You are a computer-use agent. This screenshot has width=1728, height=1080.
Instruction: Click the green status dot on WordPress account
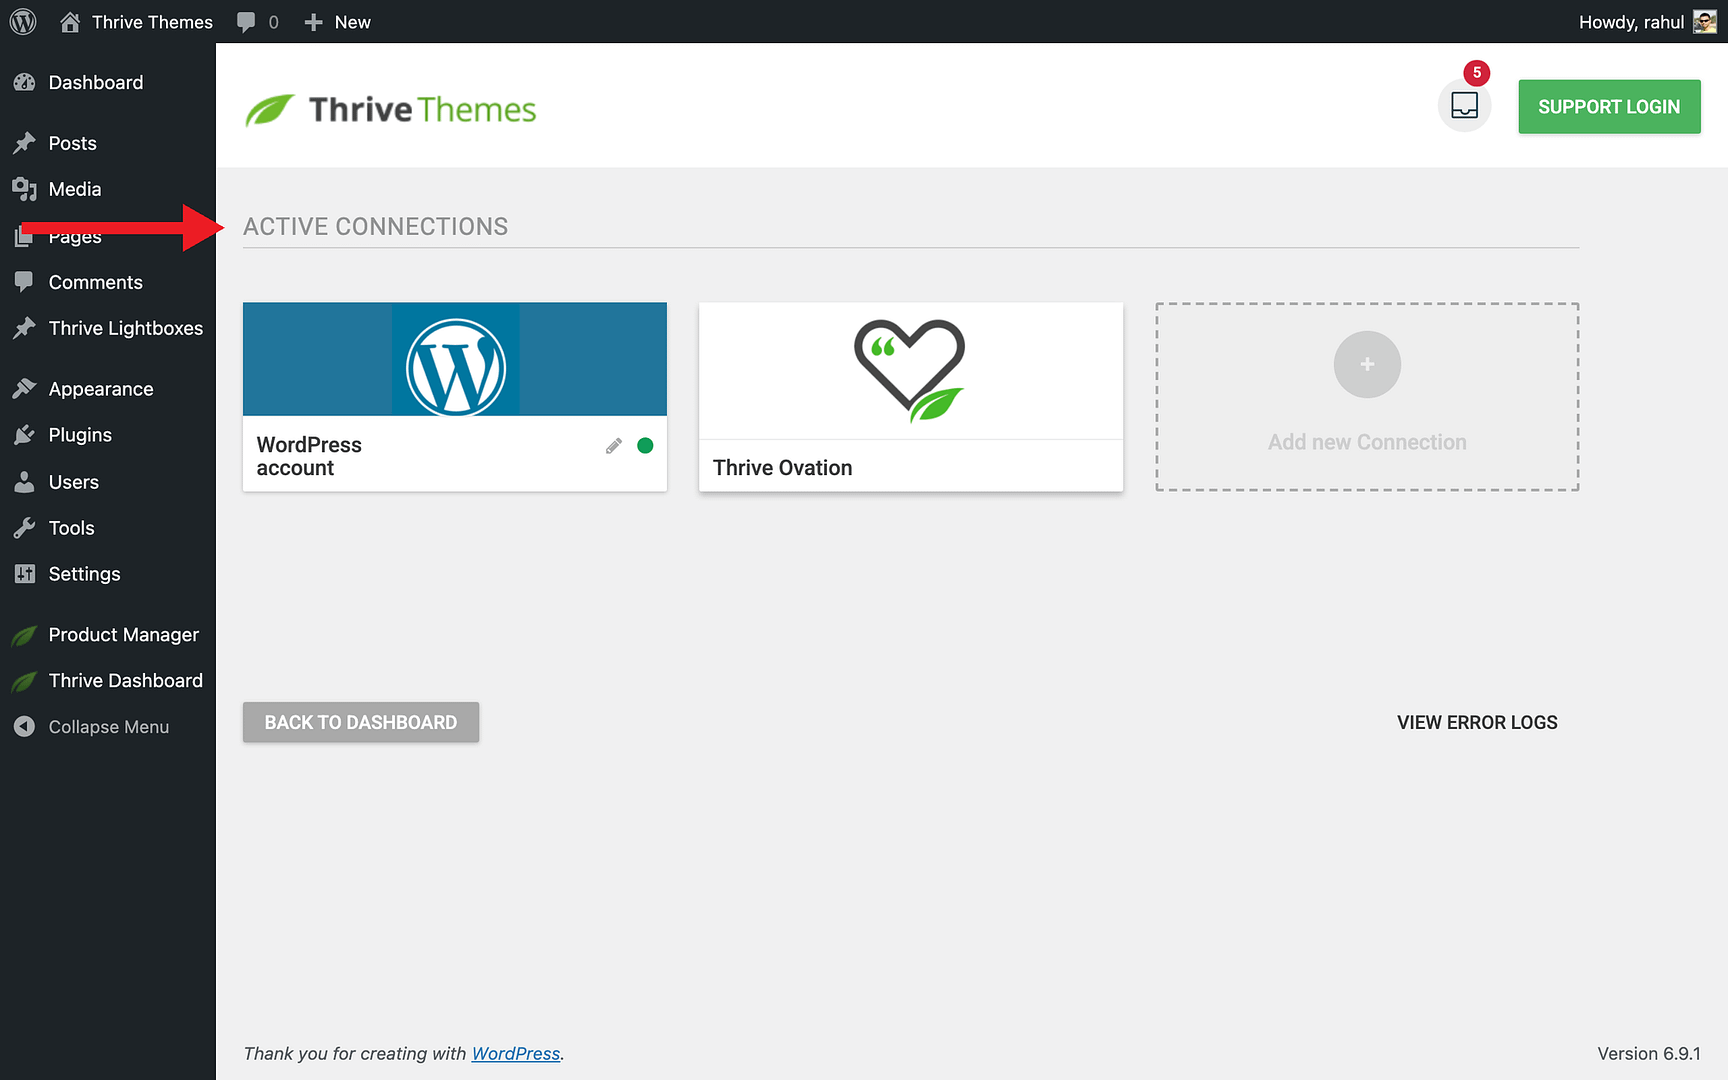644,445
